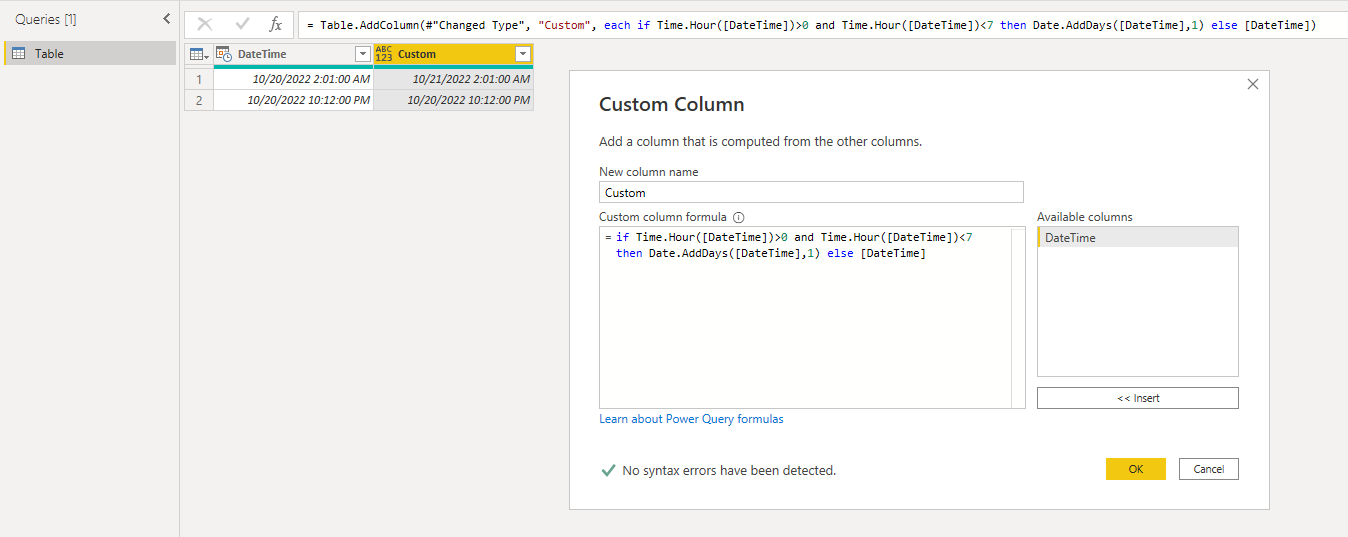Select the DateTime column header

(x=293, y=54)
